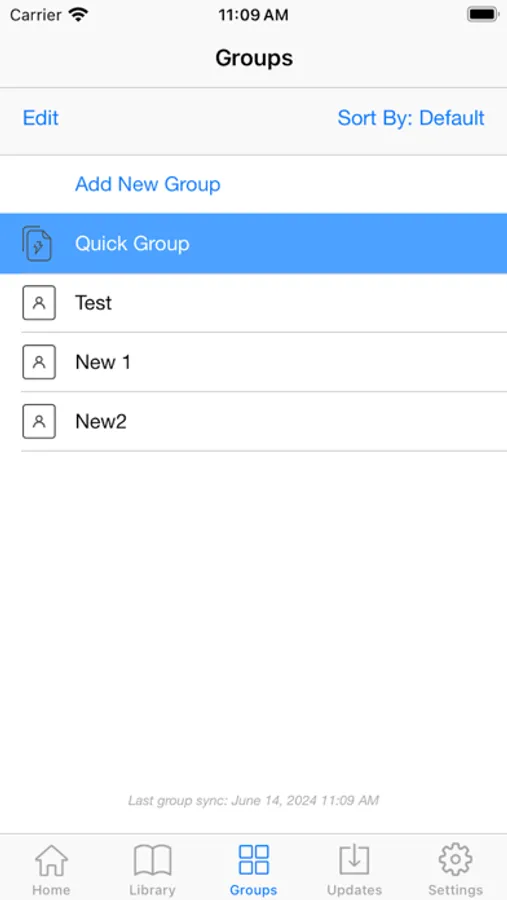Select the Groups tab

253,869
